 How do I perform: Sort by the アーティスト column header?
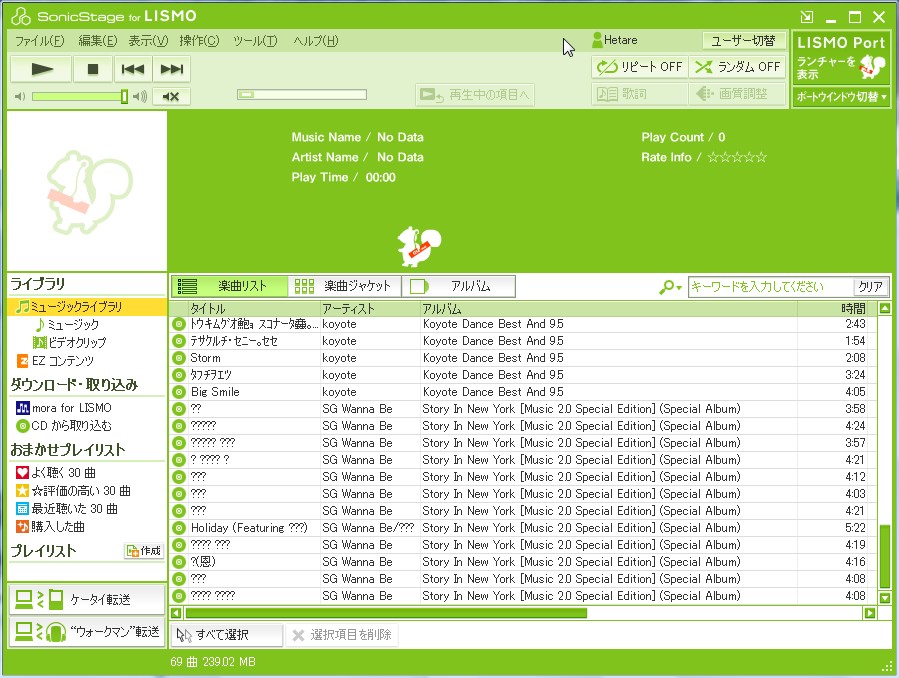coord(370,309)
